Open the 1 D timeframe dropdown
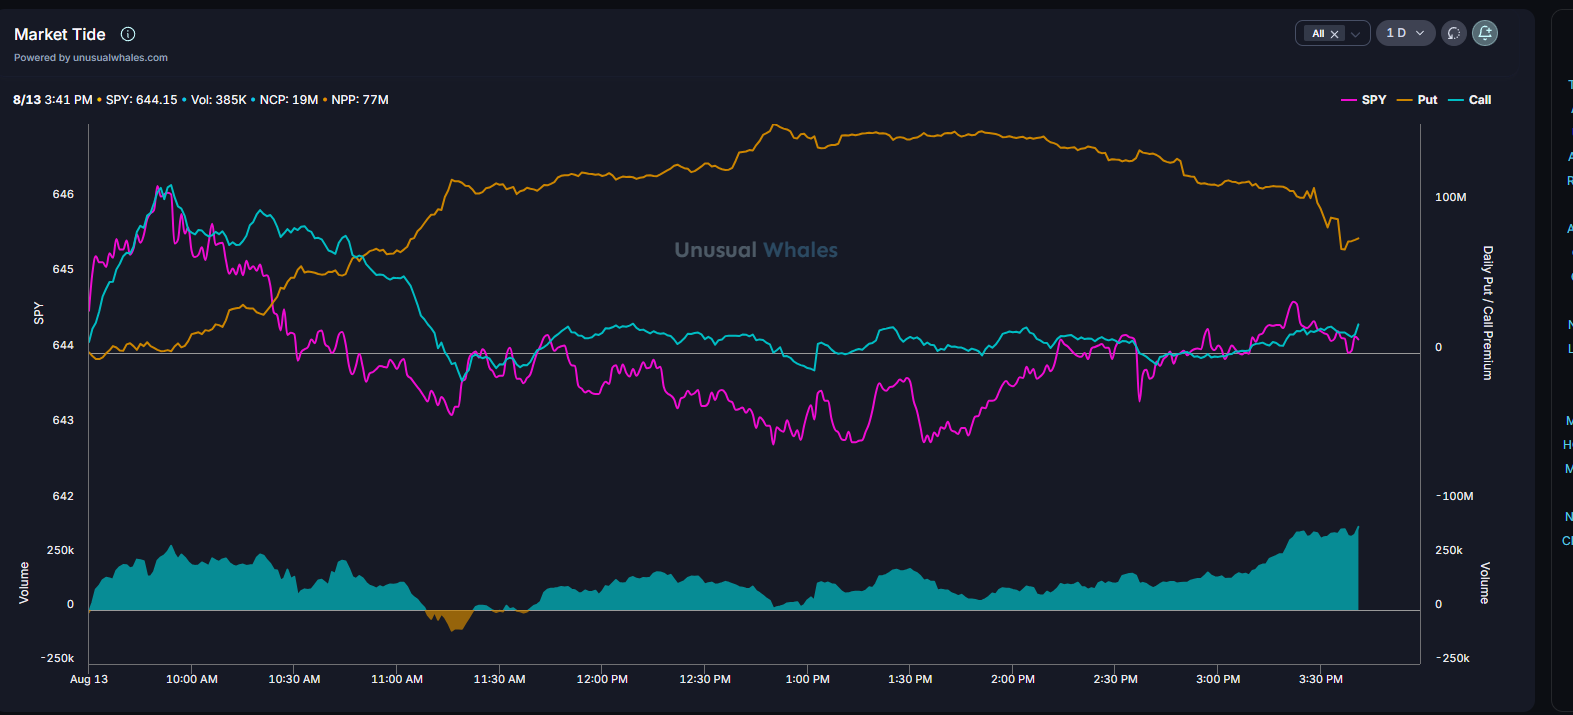This screenshot has height=715, width=1573. tap(1405, 33)
